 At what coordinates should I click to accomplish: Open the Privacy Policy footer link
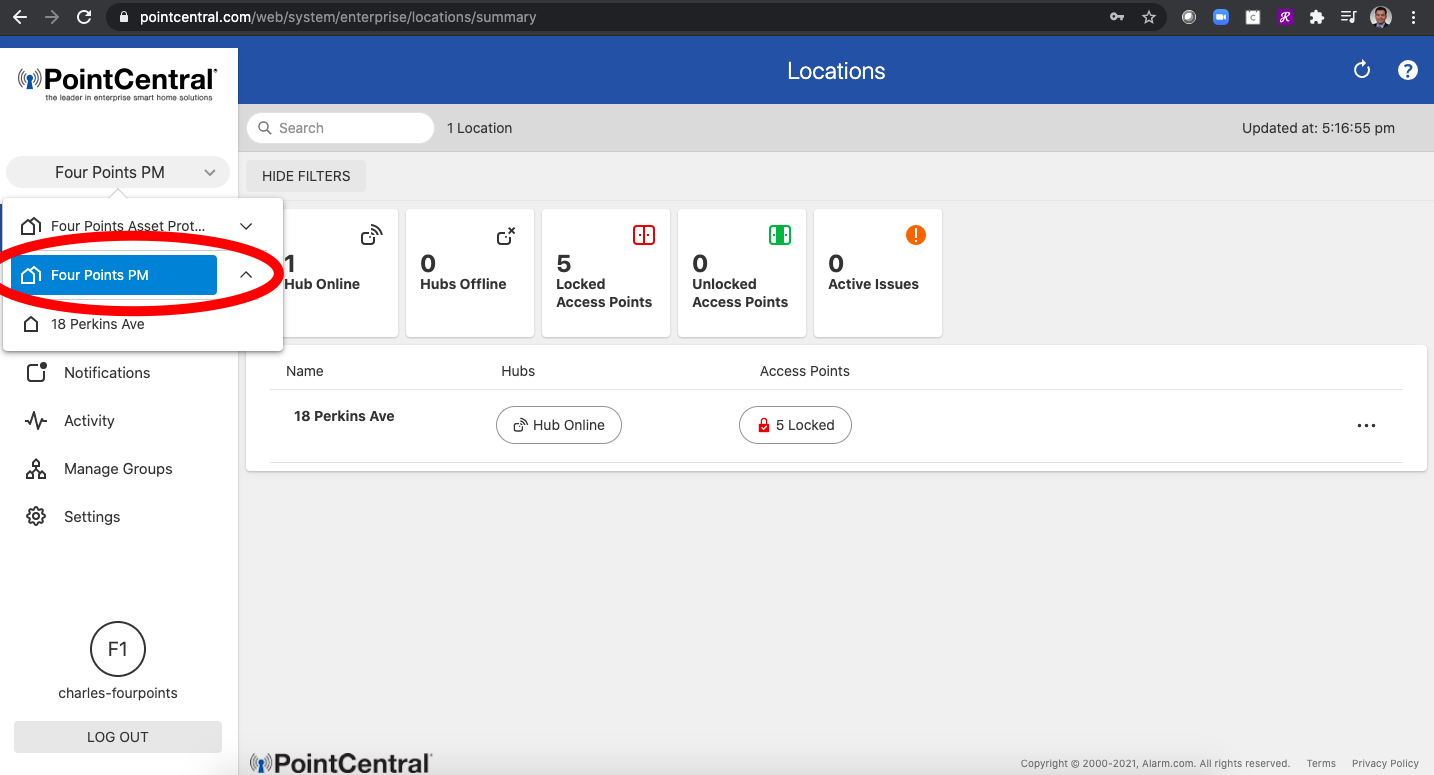tap(1385, 763)
